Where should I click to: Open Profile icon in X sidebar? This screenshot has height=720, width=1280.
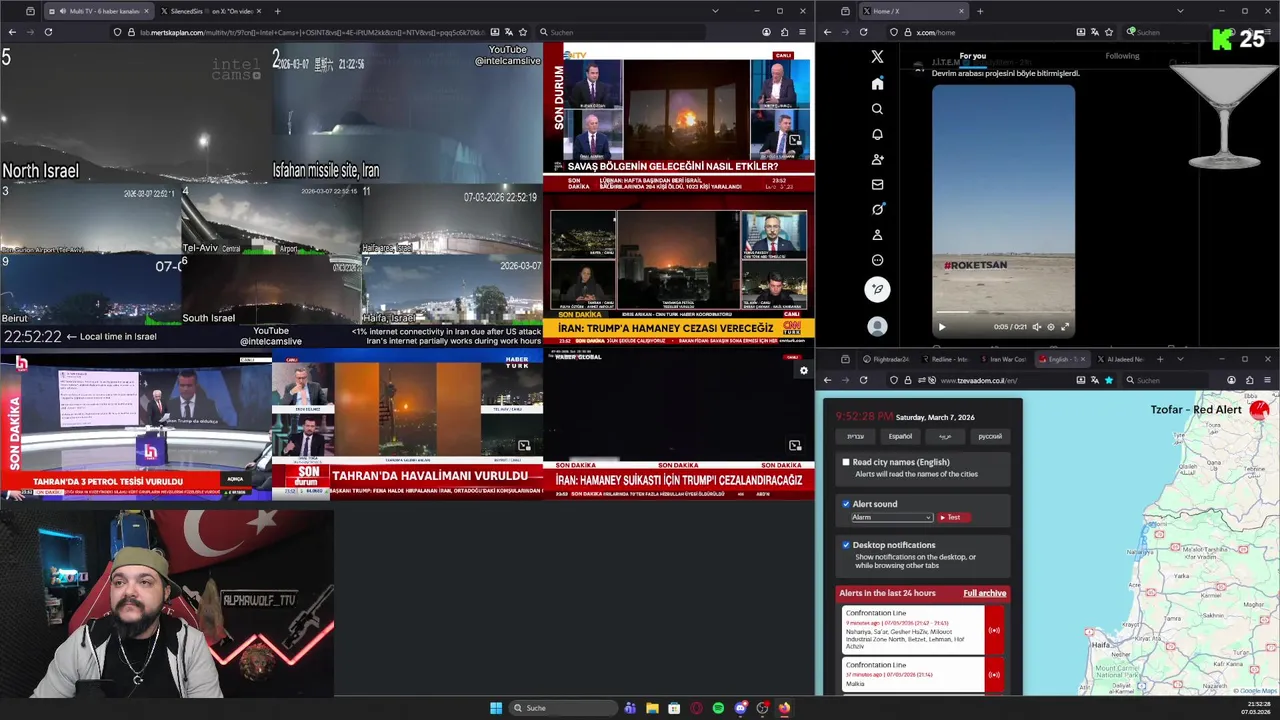pos(877,235)
